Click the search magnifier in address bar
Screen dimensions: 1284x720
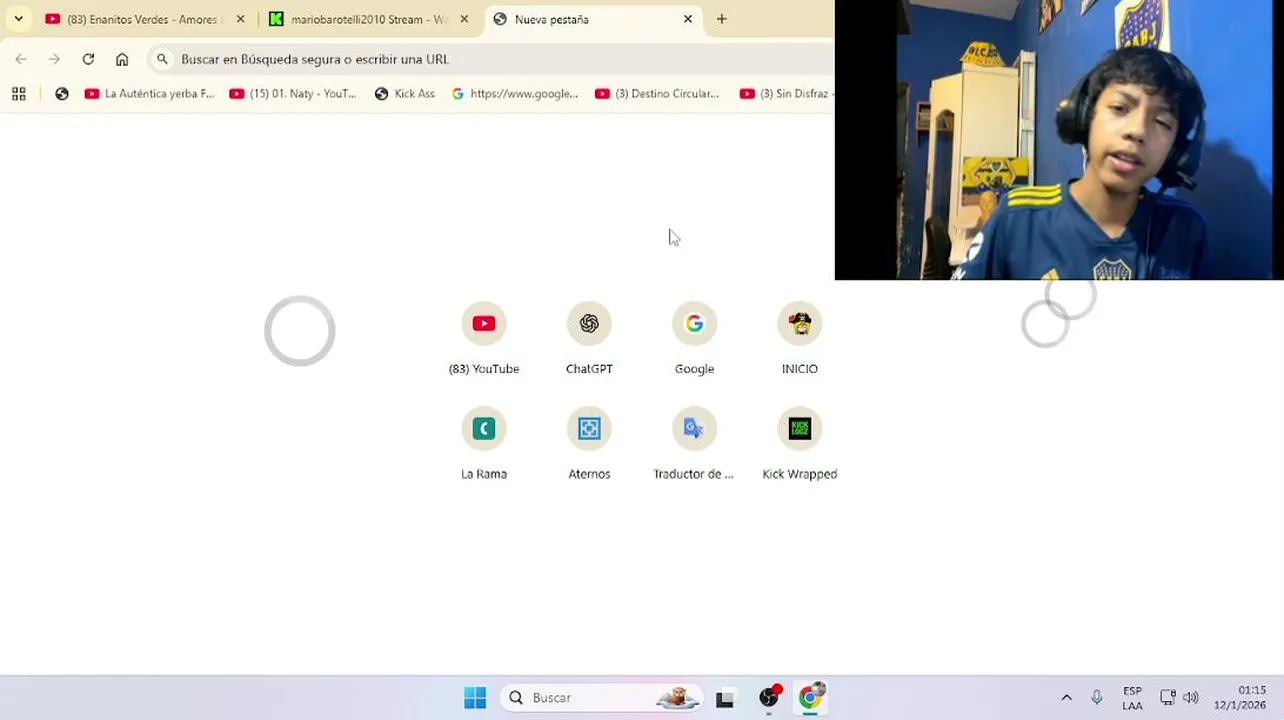(x=162, y=59)
